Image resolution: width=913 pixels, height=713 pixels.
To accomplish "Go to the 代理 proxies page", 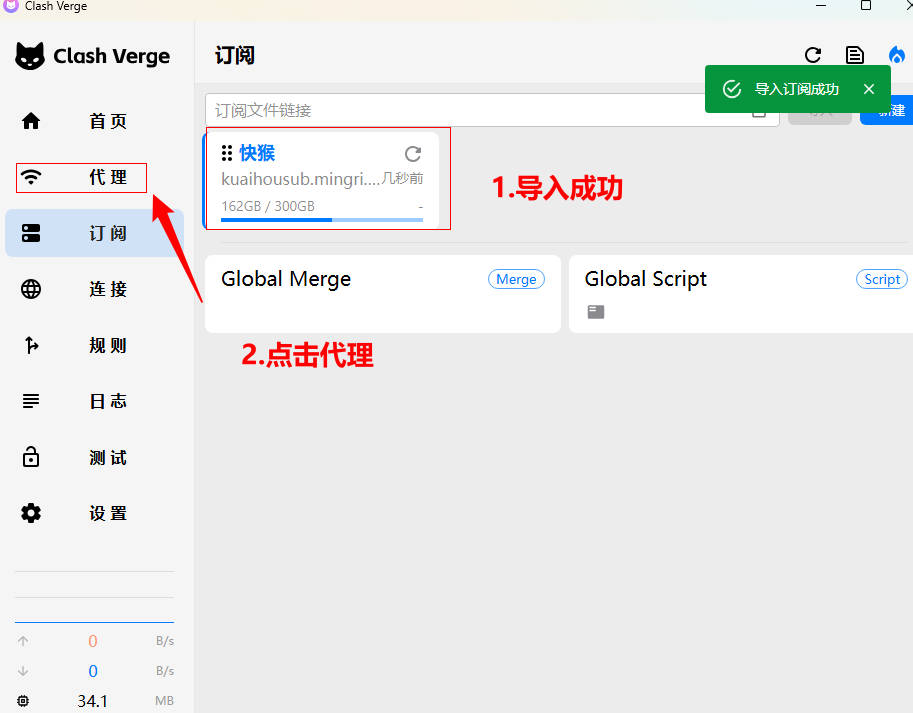I will point(94,178).
